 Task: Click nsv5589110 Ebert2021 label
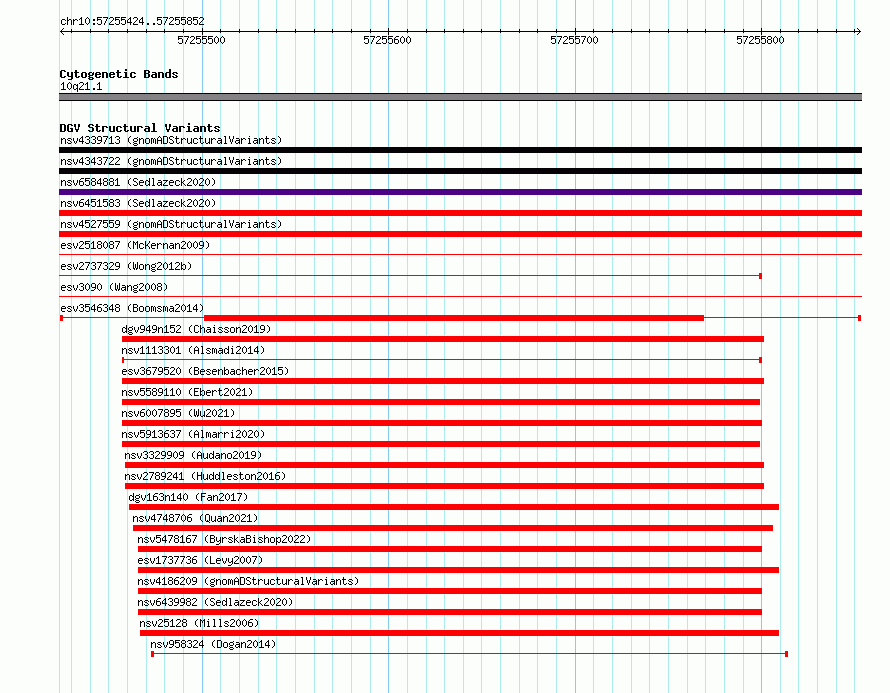[187, 392]
